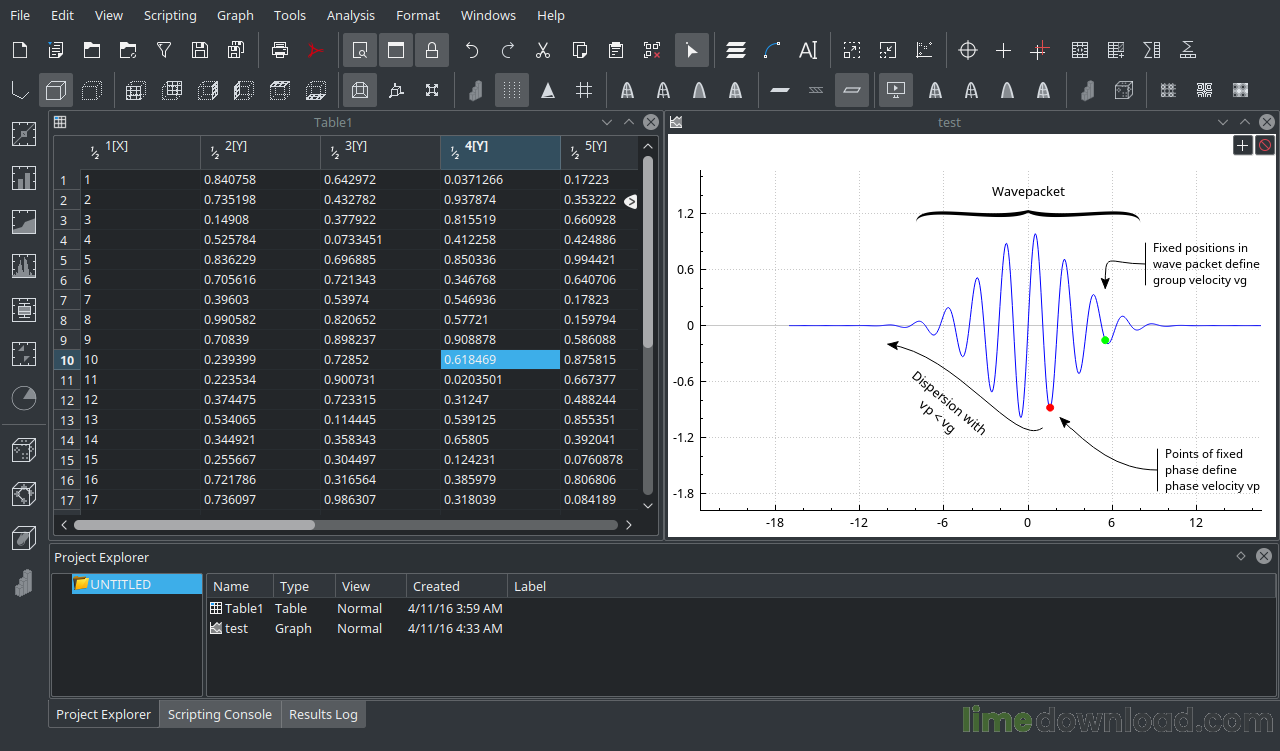Print the active window

click(280, 50)
